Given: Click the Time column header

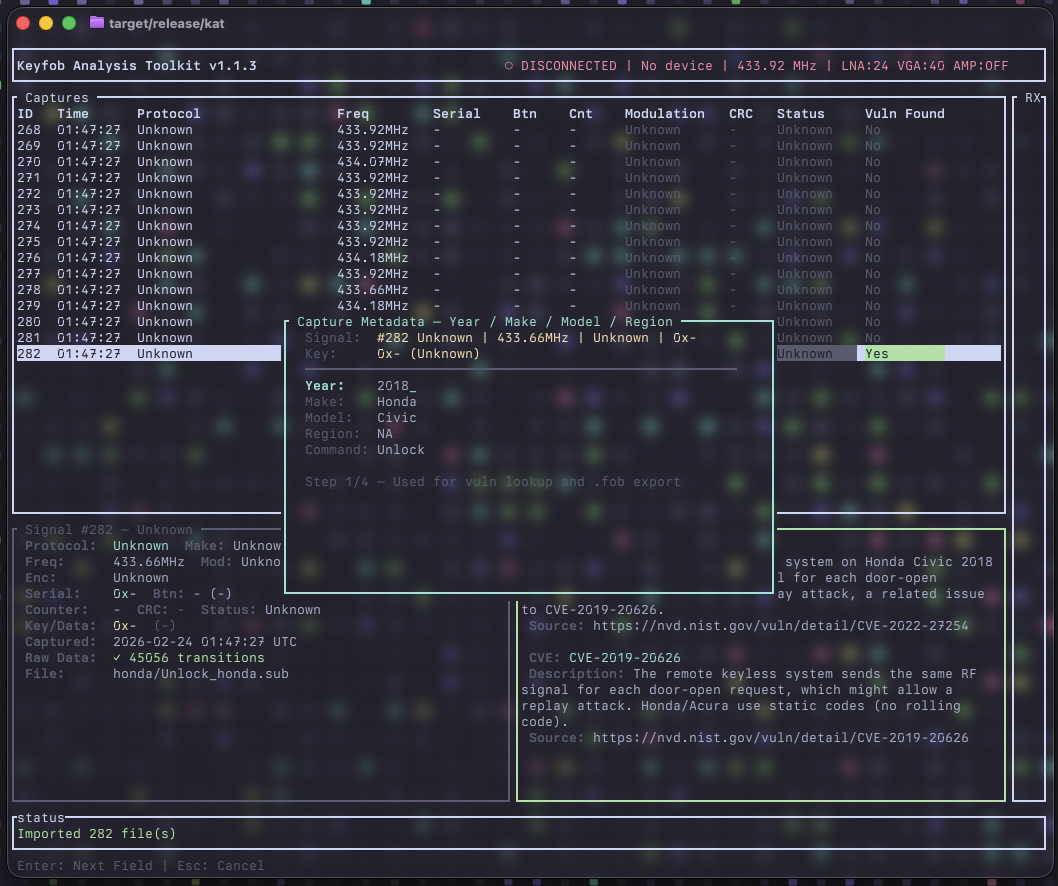Looking at the screenshot, I should [73, 113].
